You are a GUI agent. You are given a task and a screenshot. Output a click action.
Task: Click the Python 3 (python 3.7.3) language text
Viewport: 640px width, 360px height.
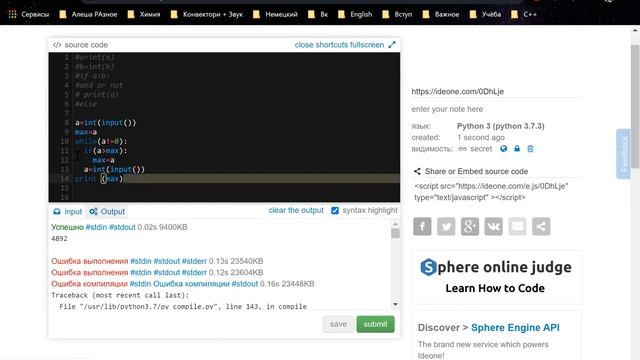[500, 126]
